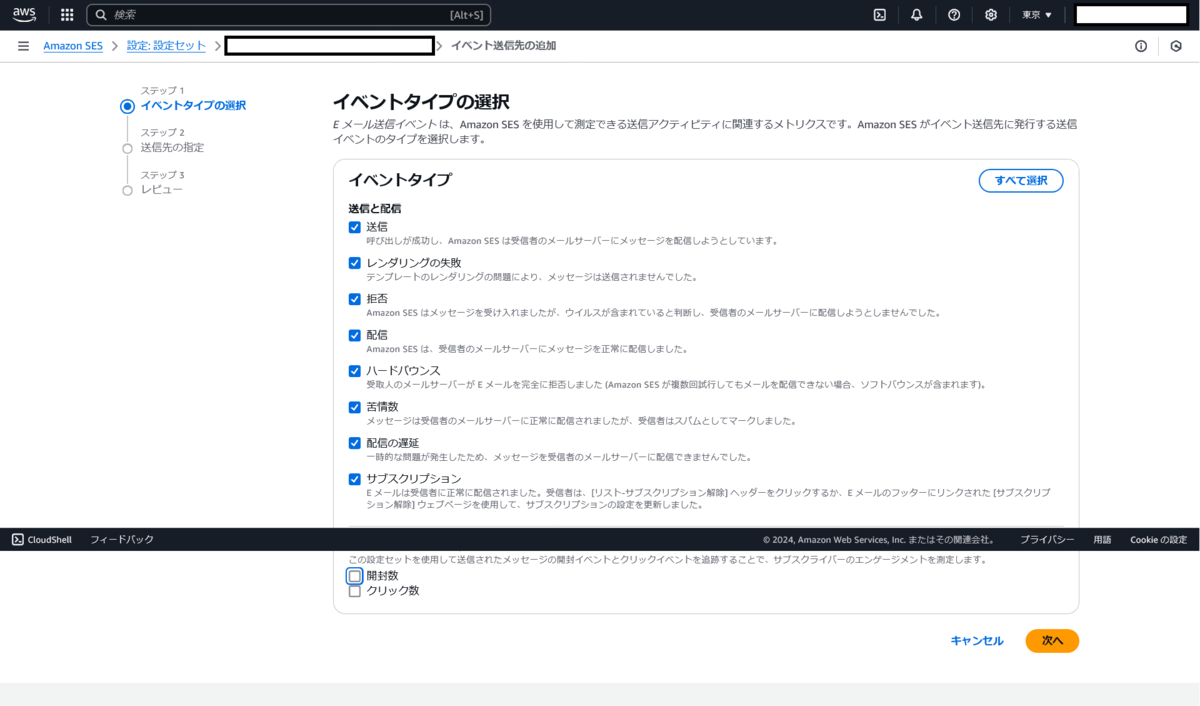Open the notifications bell icon
1200x706 pixels.
(917, 15)
